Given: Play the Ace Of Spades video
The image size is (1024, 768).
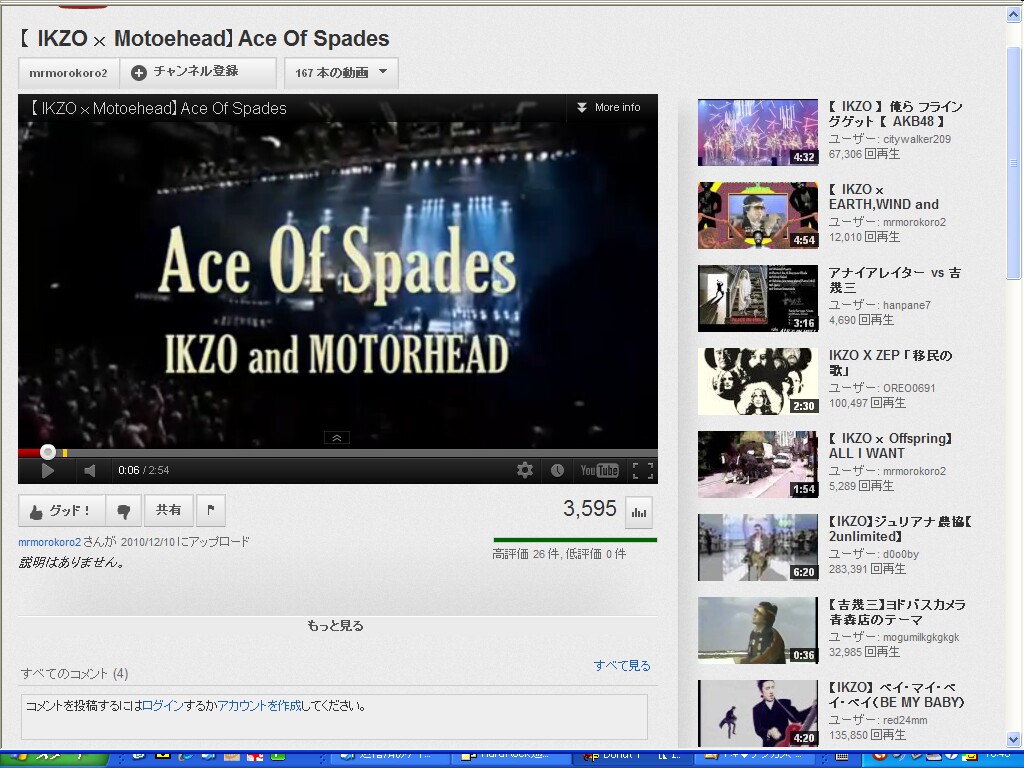Looking at the screenshot, I should coord(48,470).
